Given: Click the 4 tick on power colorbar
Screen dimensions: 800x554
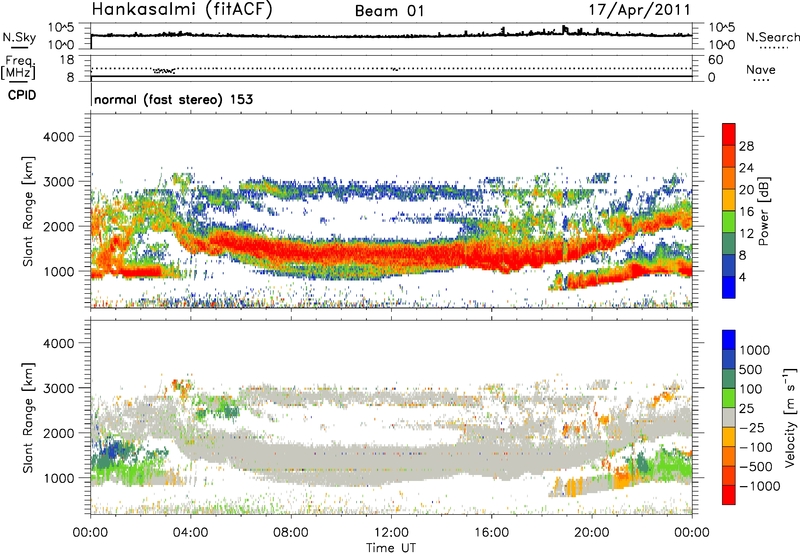Looking at the screenshot, I should [x=743, y=277].
